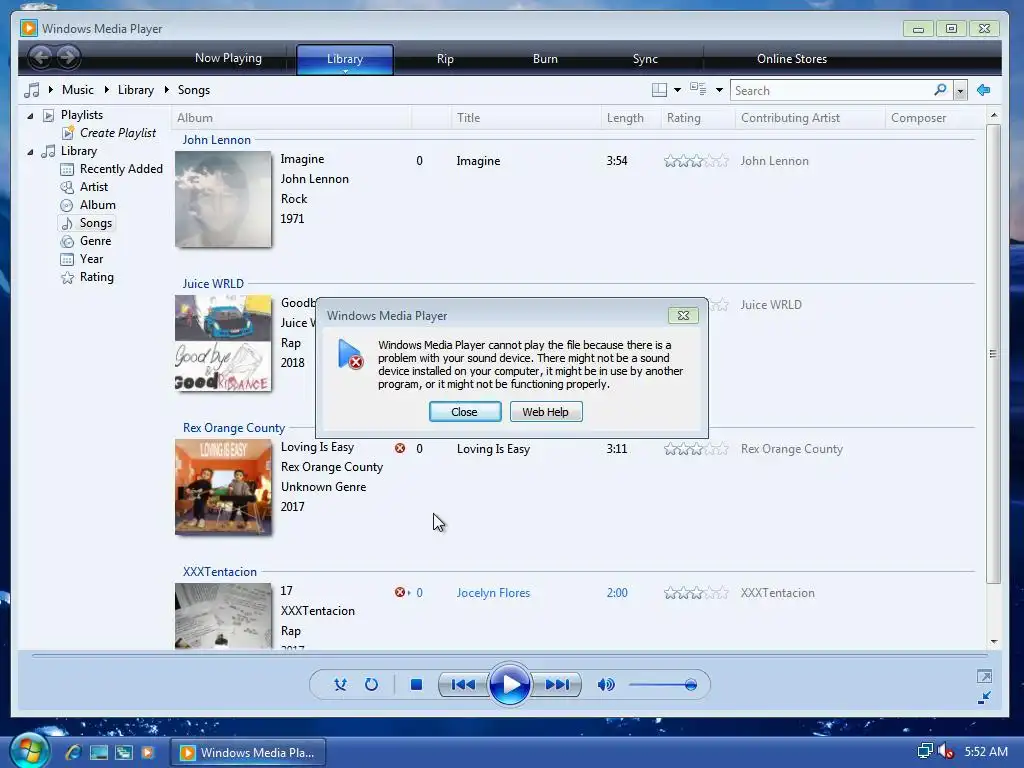Open the Windows Start orb
Screen dimensions: 1024x768
(x=29, y=751)
